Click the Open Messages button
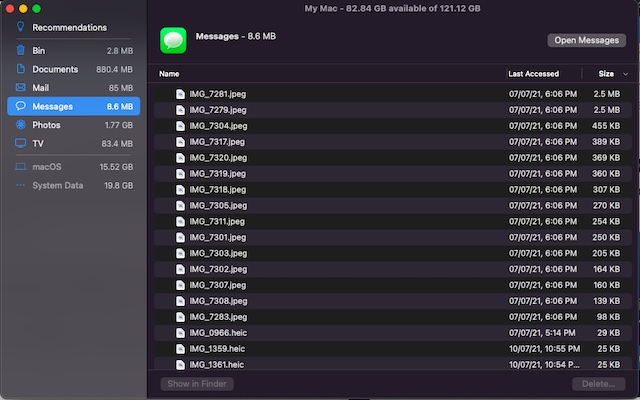The image size is (640, 400). point(587,40)
